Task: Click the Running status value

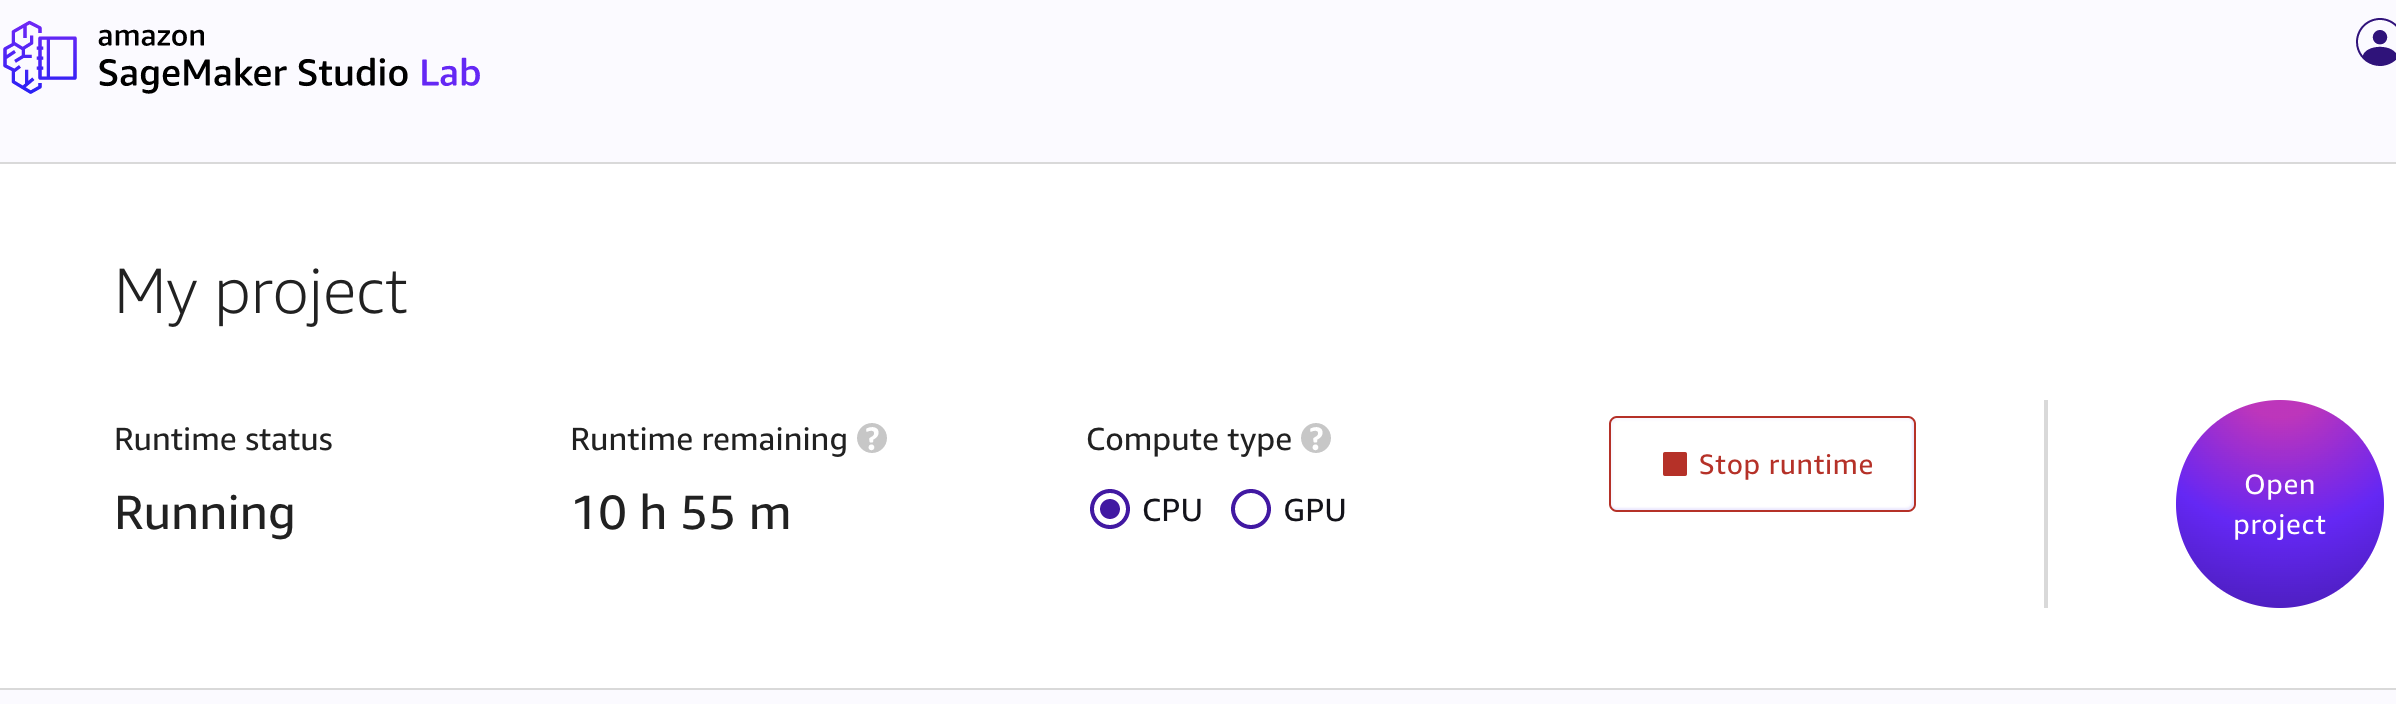Action: (205, 513)
